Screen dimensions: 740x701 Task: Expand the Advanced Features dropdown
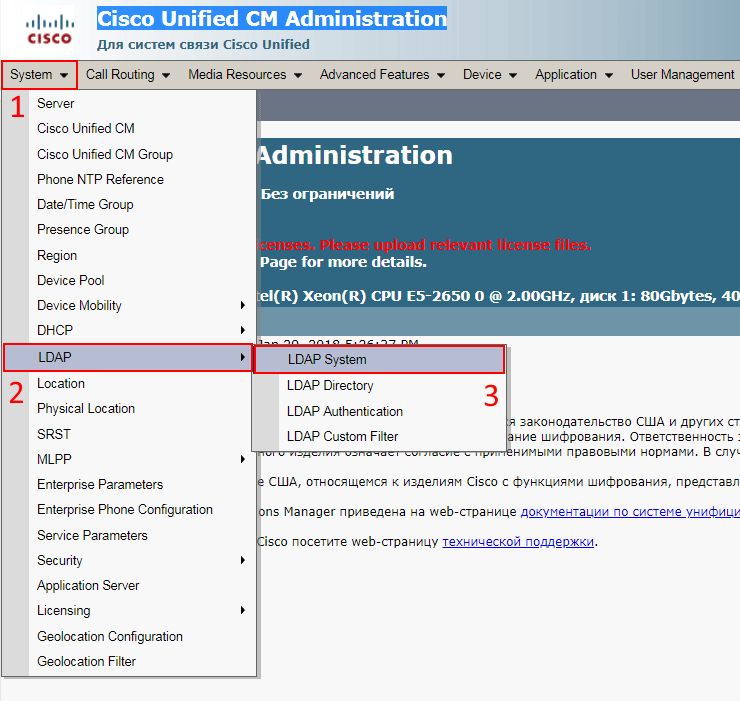[381, 75]
